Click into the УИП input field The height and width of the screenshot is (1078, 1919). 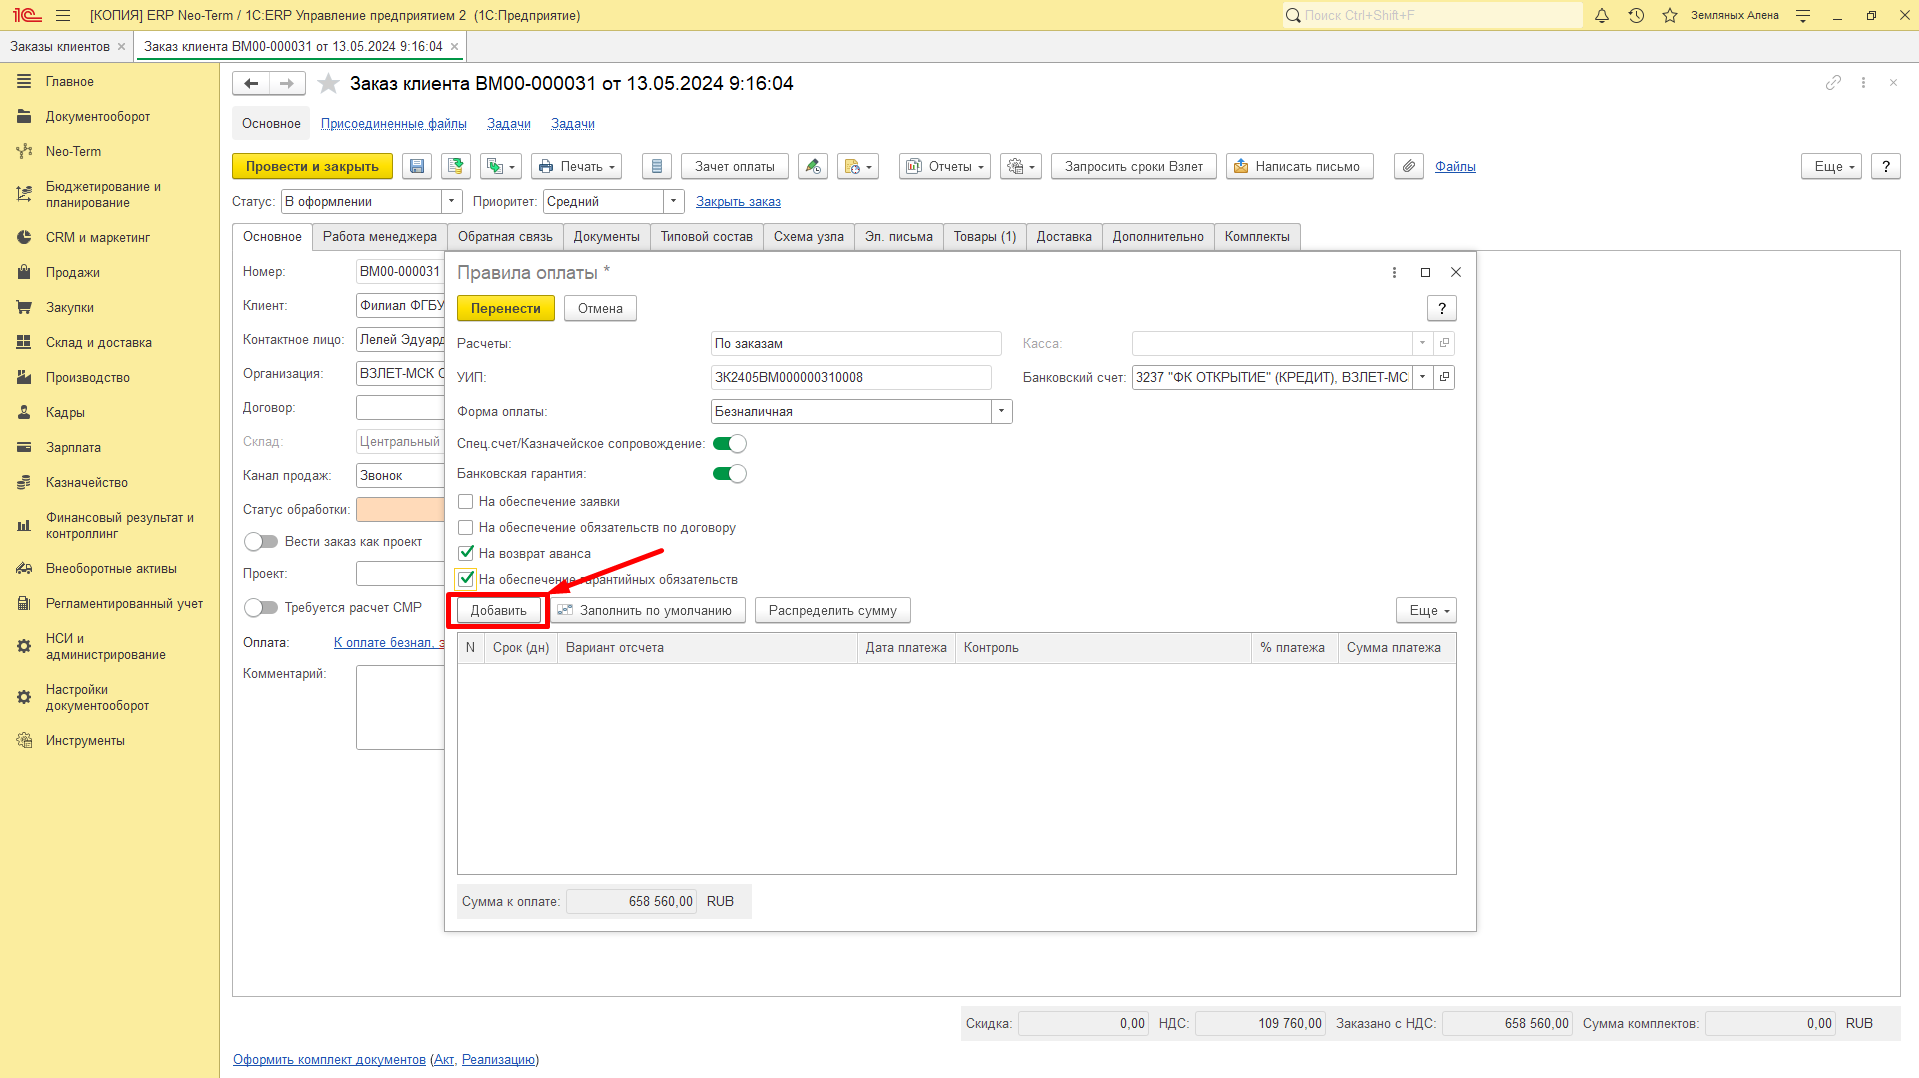[x=851, y=377]
